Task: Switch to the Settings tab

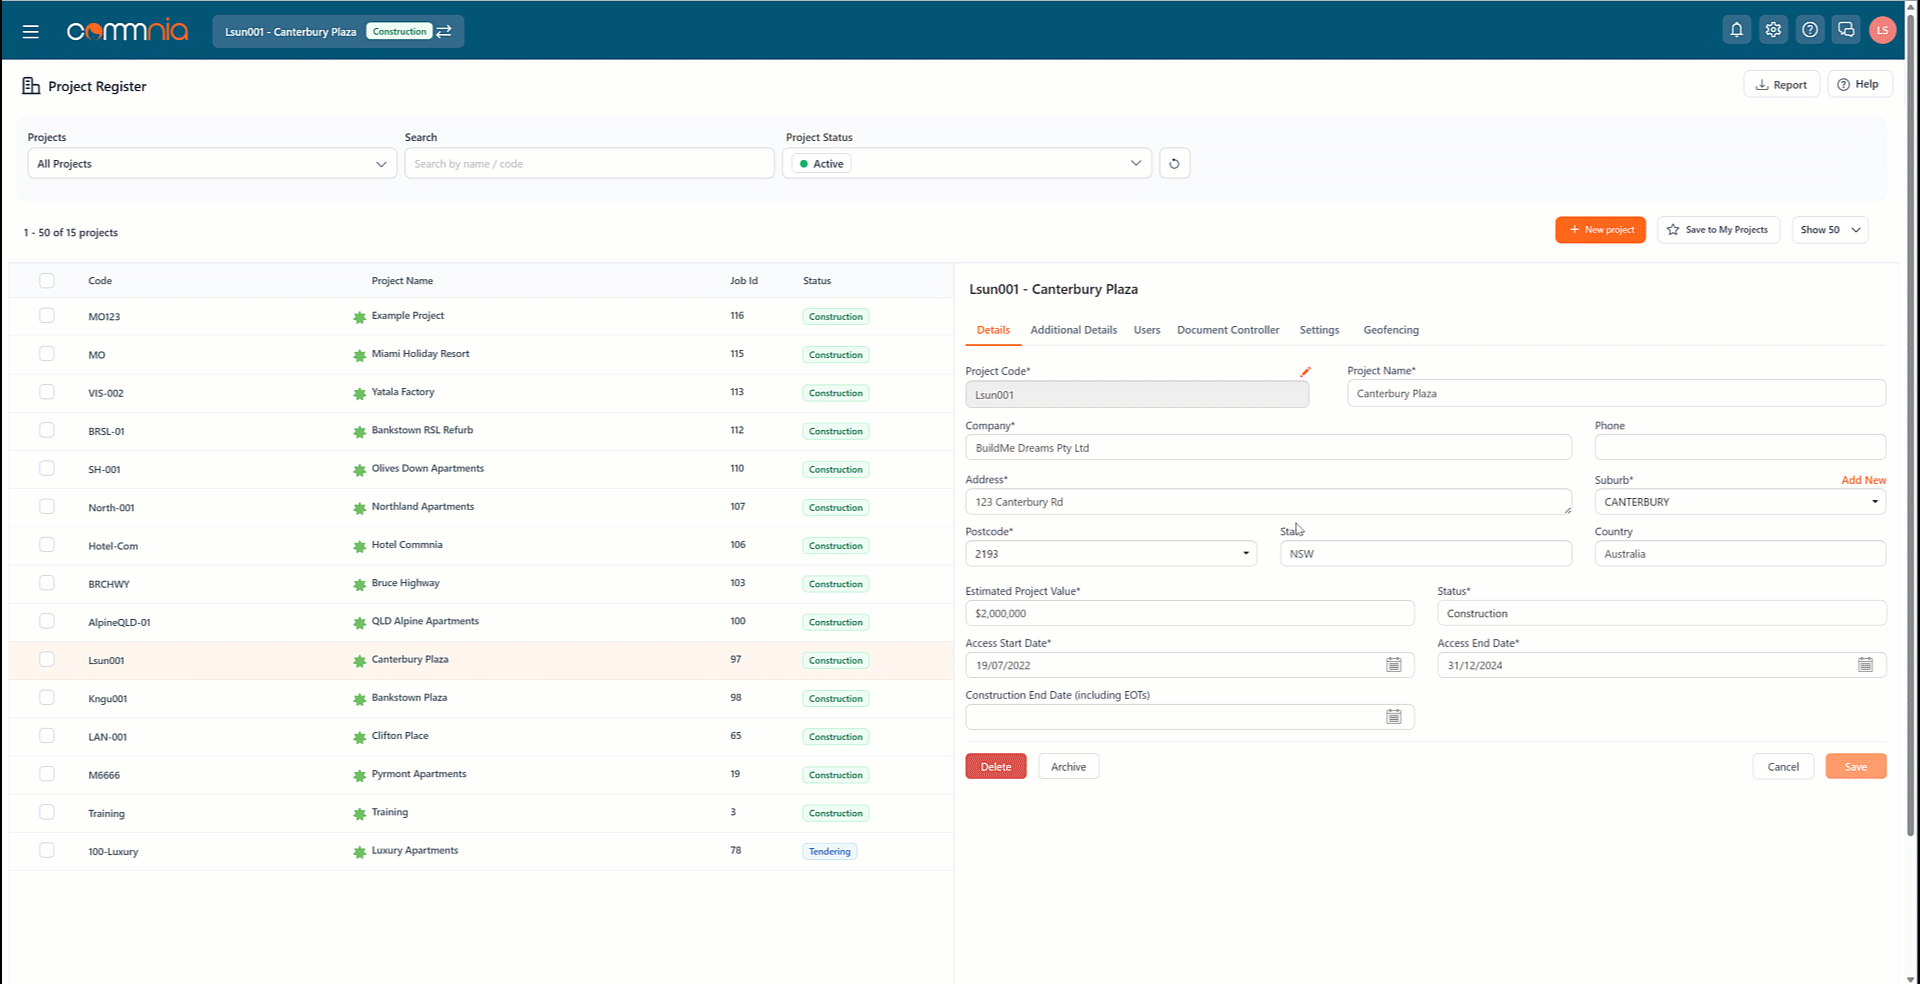Action: coord(1319,330)
